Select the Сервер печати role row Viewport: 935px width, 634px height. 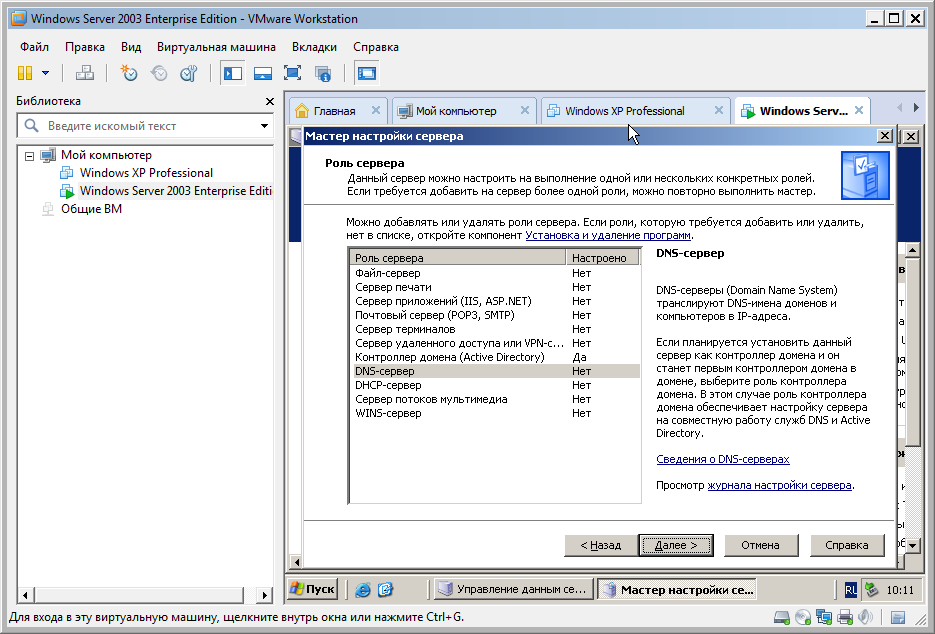point(496,287)
